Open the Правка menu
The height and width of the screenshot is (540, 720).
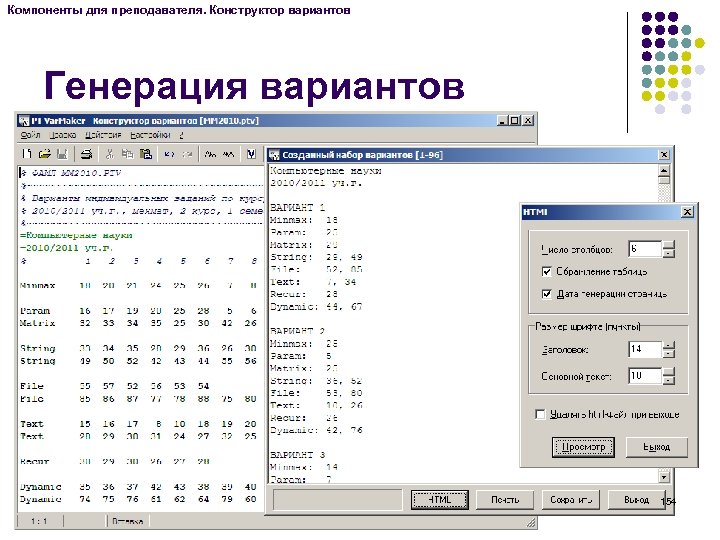pos(63,135)
